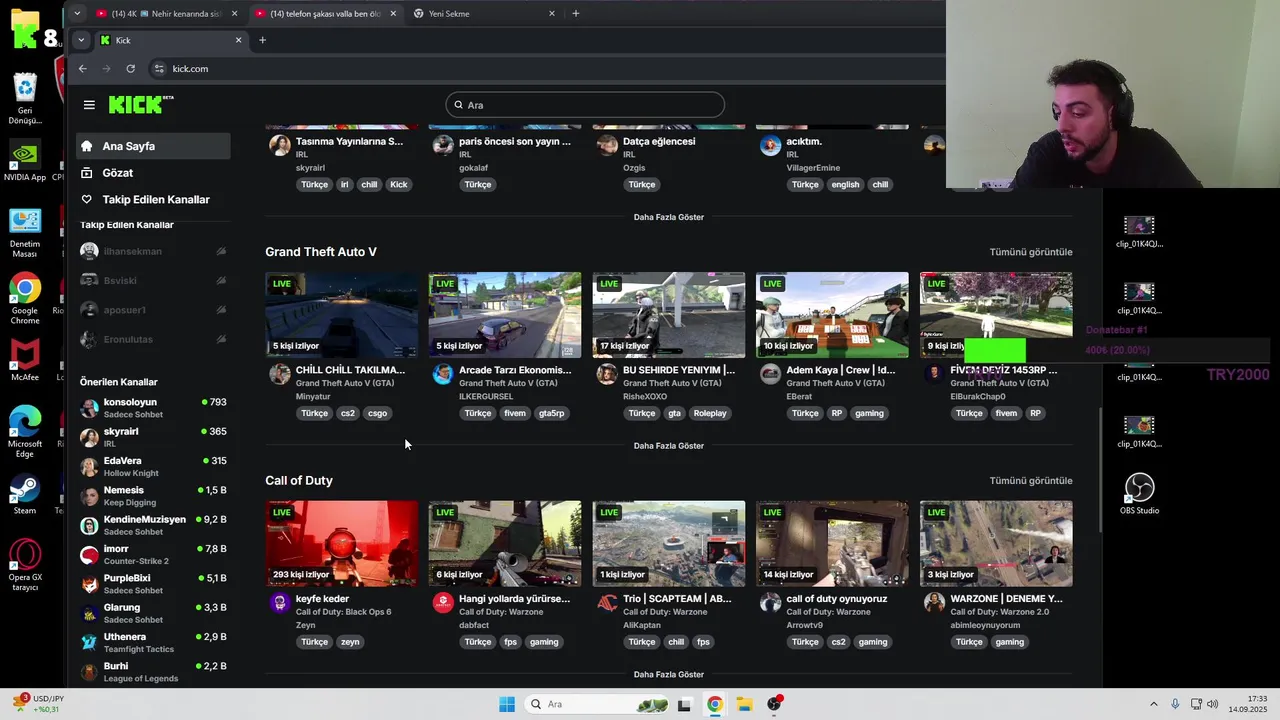Image resolution: width=1280 pixels, height=720 pixels.
Task: Open OBS Studio desktop icon
Action: click(1139, 494)
